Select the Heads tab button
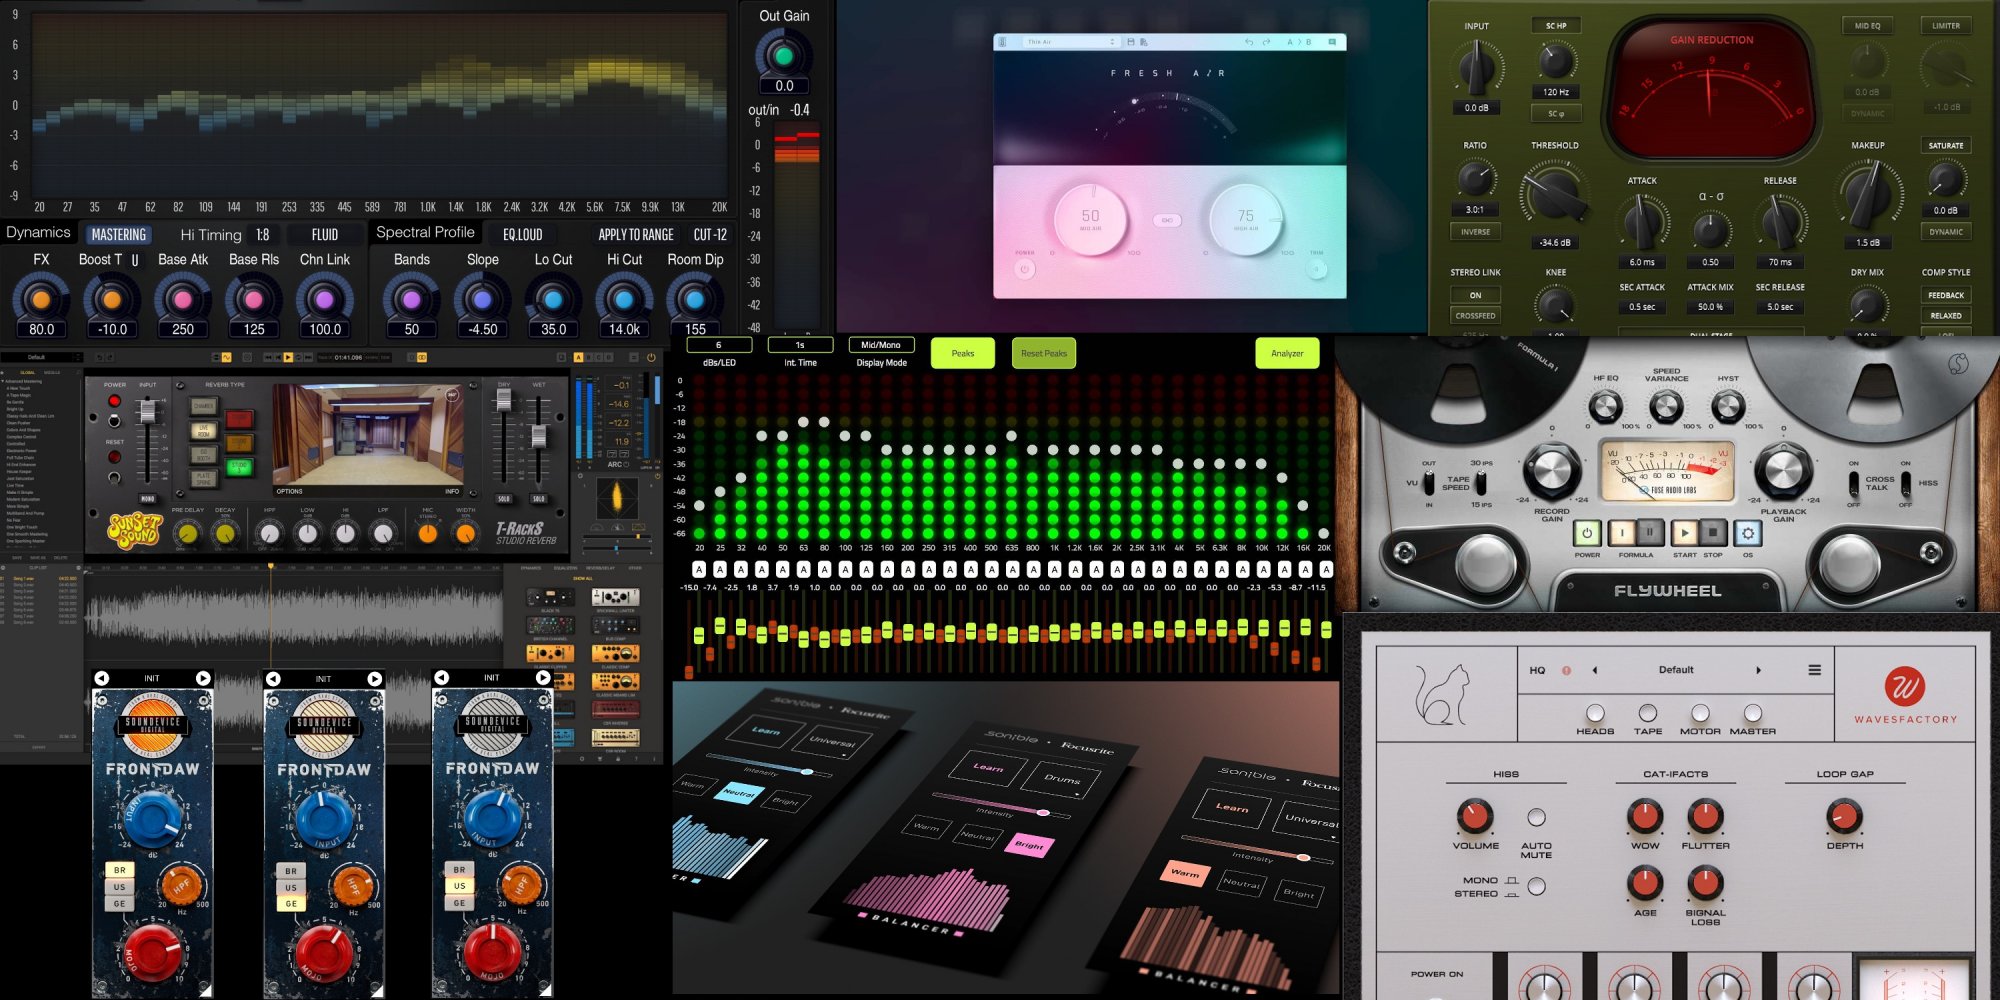 1595,713
